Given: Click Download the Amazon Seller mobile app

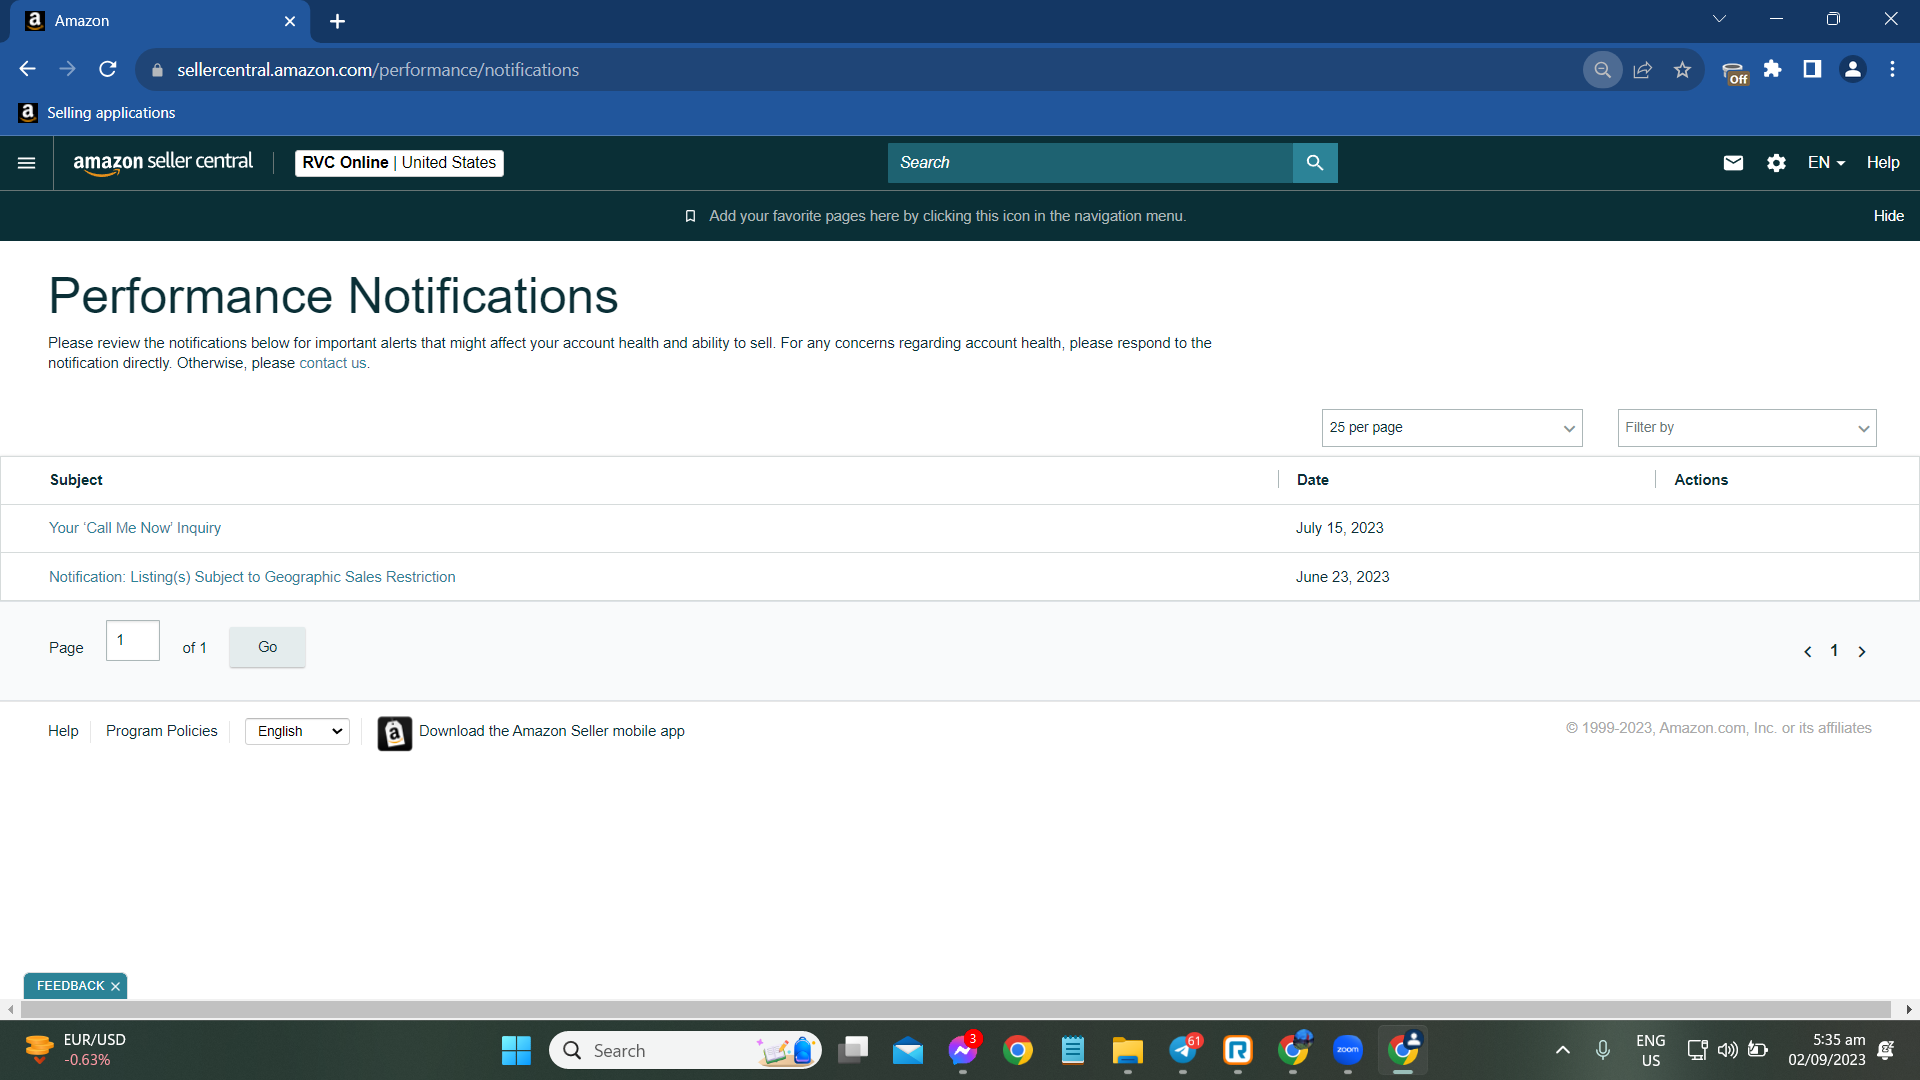Looking at the screenshot, I should pyautogui.click(x=552, y=731).
